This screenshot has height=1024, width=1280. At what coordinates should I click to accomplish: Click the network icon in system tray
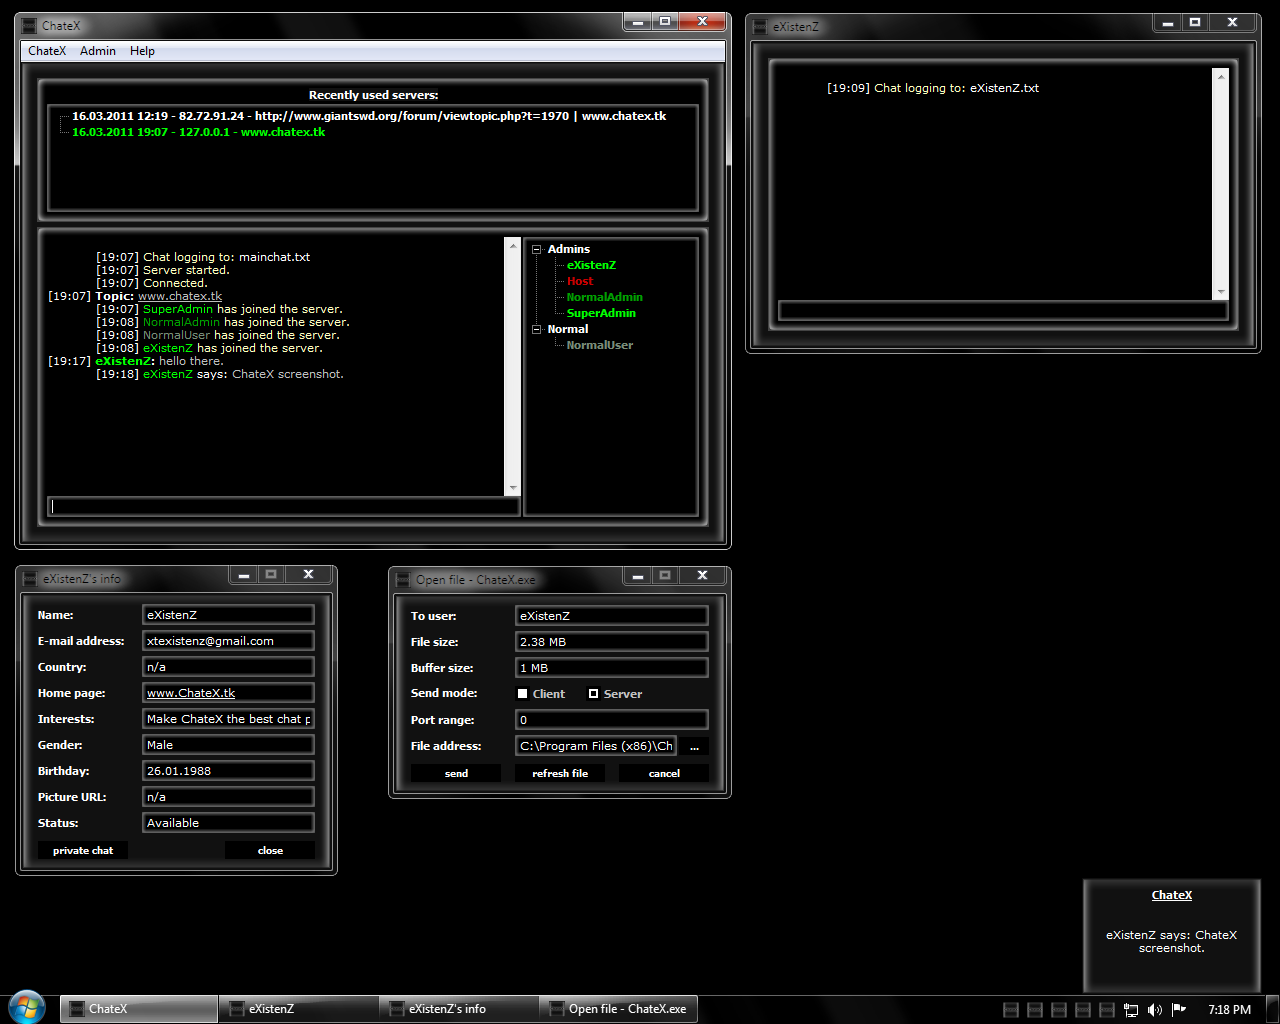point(1131,1010)
